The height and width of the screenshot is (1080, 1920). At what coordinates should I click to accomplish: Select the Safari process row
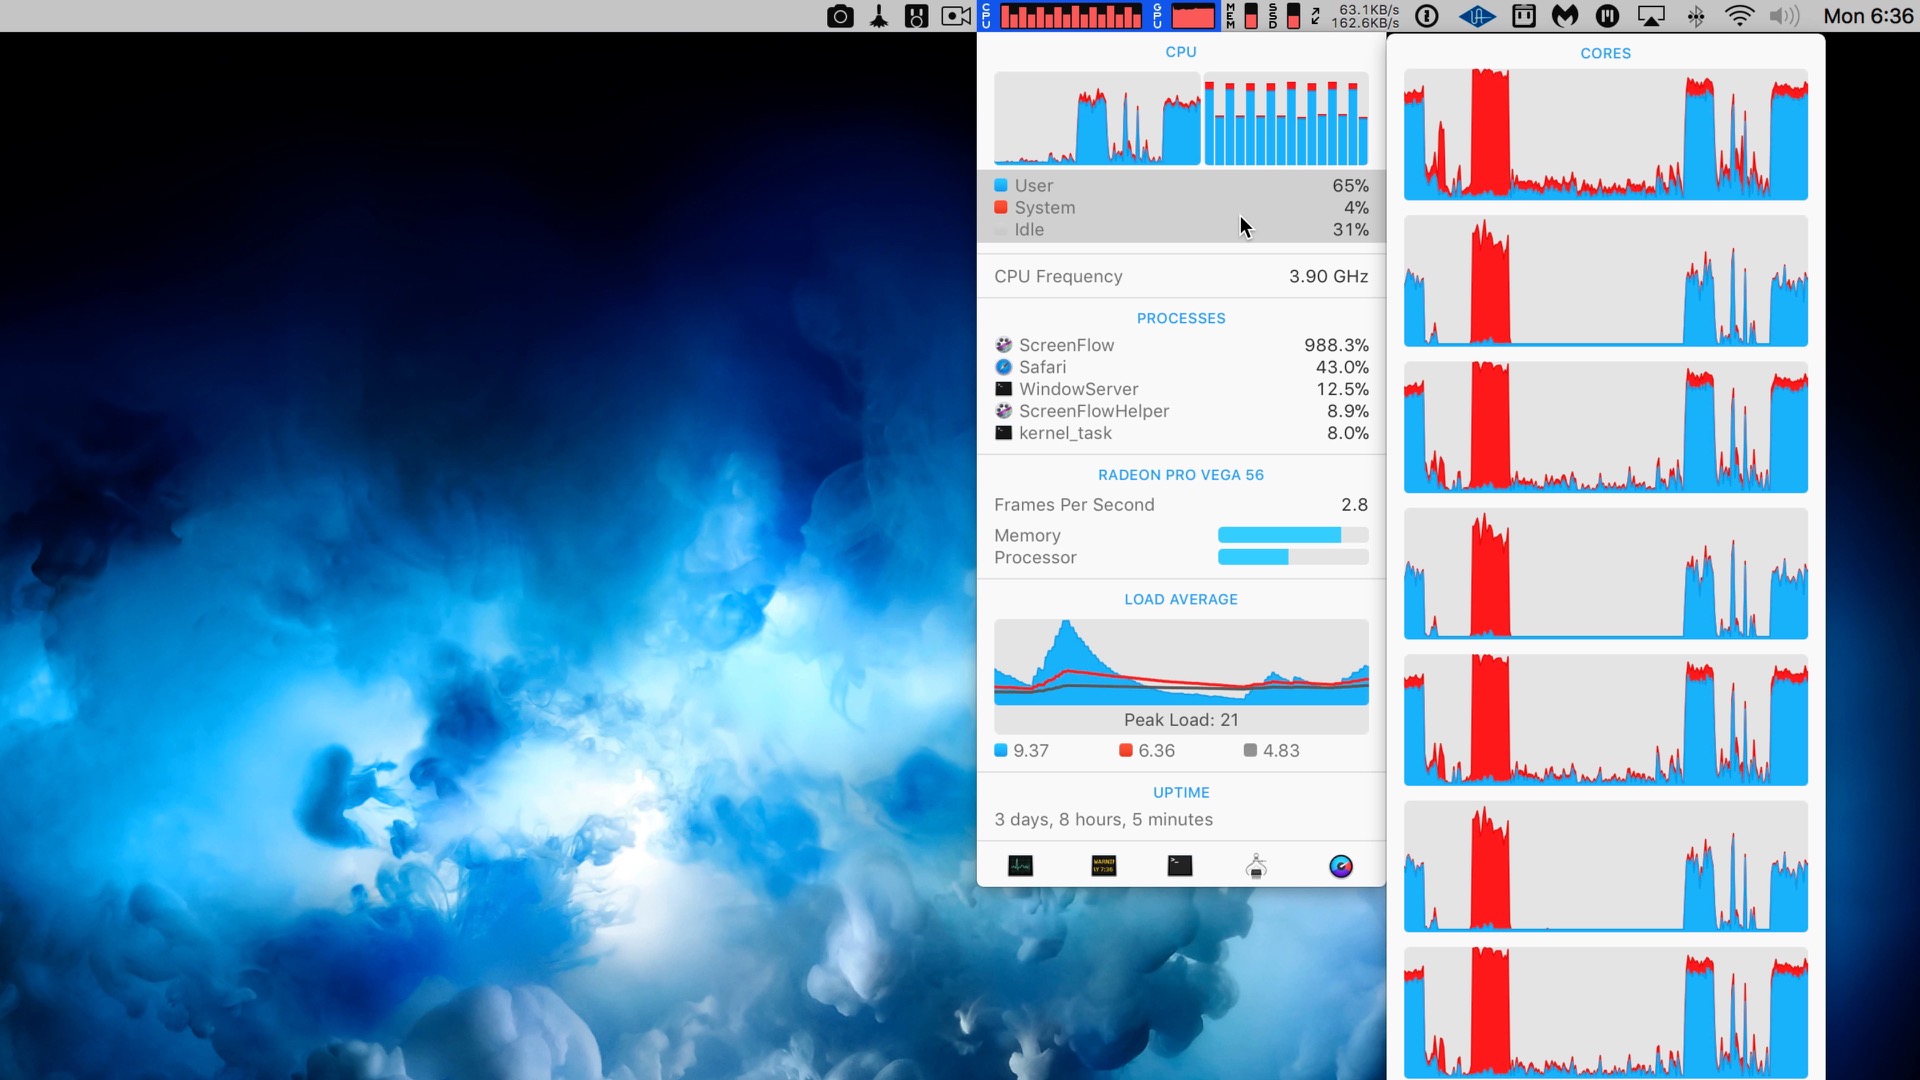[1180, 367]
